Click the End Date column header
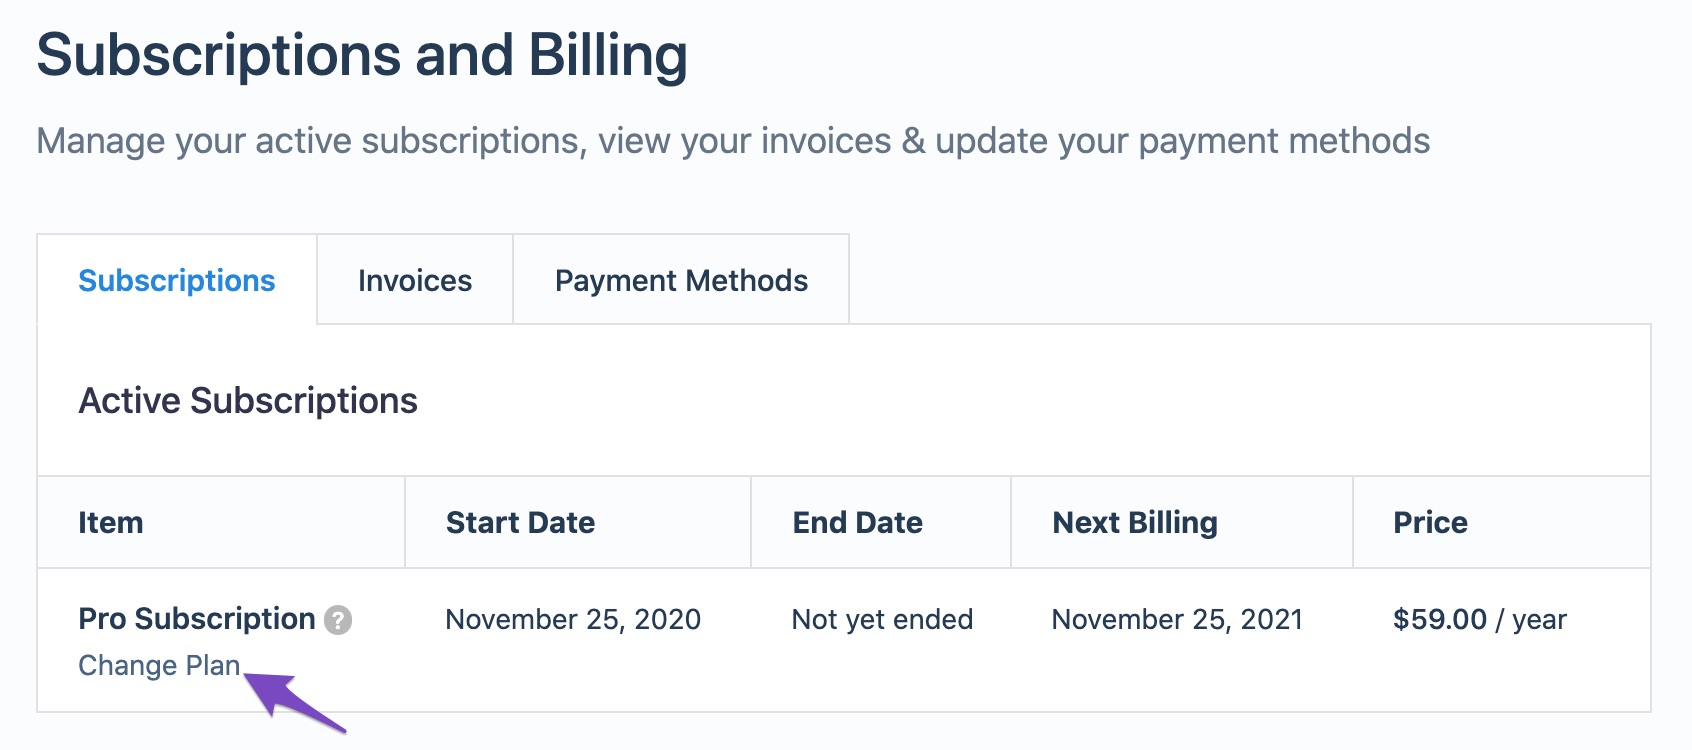The height and width of the screenshot is (750, 1692). (x=857, y=523)
